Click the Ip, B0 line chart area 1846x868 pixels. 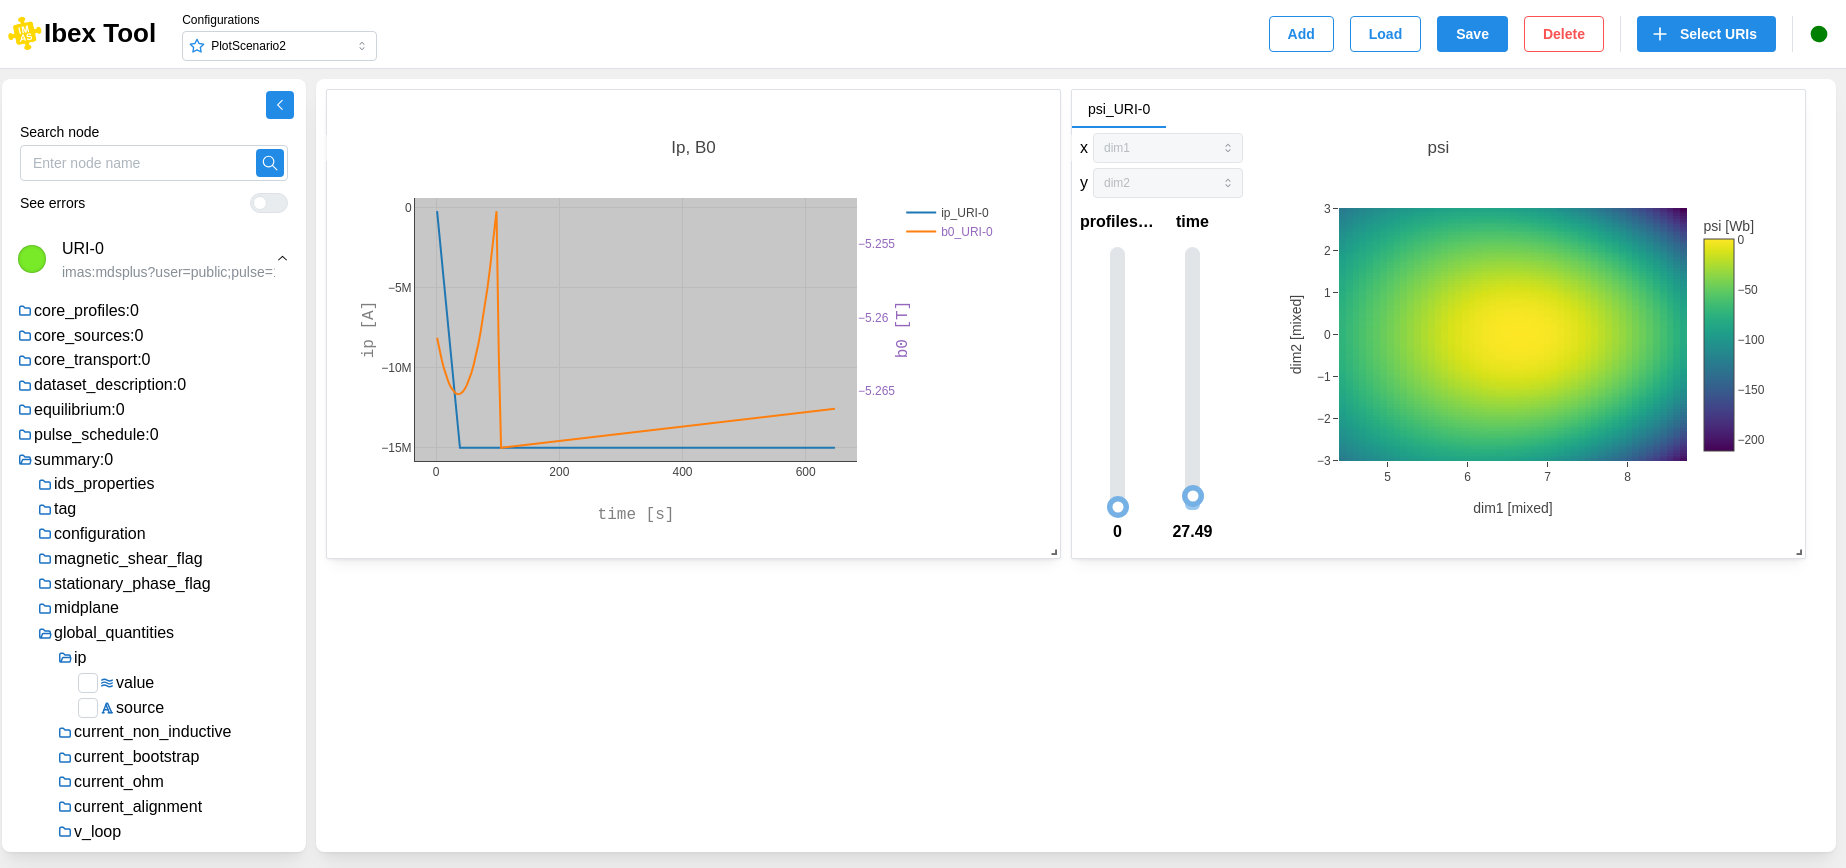click(635, 329)
